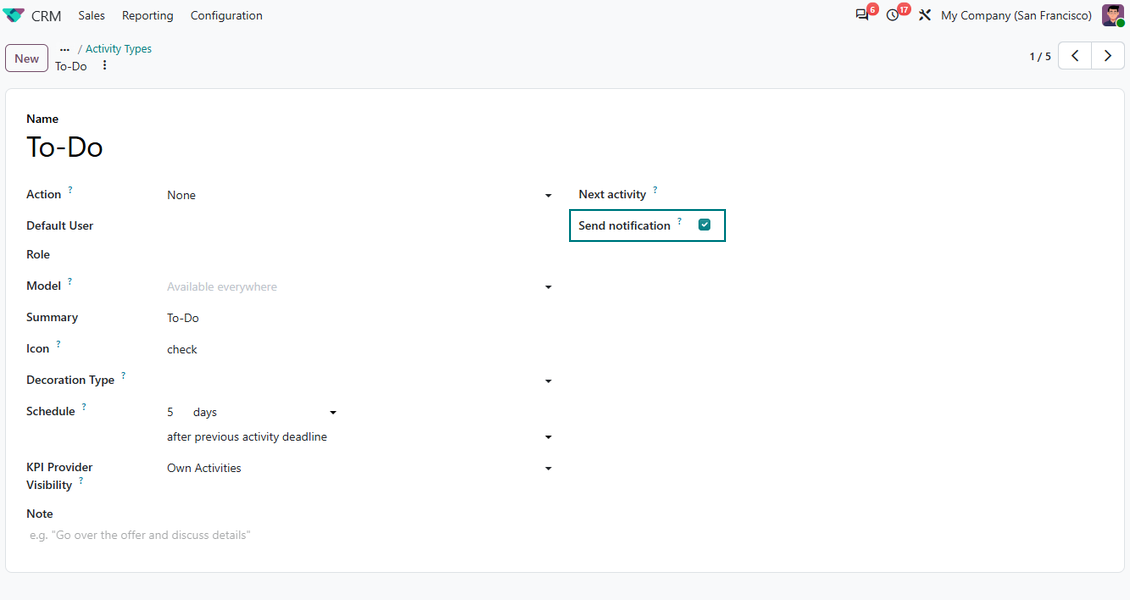Open the Reporting menu
The height and width of the screenshot is (600, 1130).
click(x=148, y=15)
